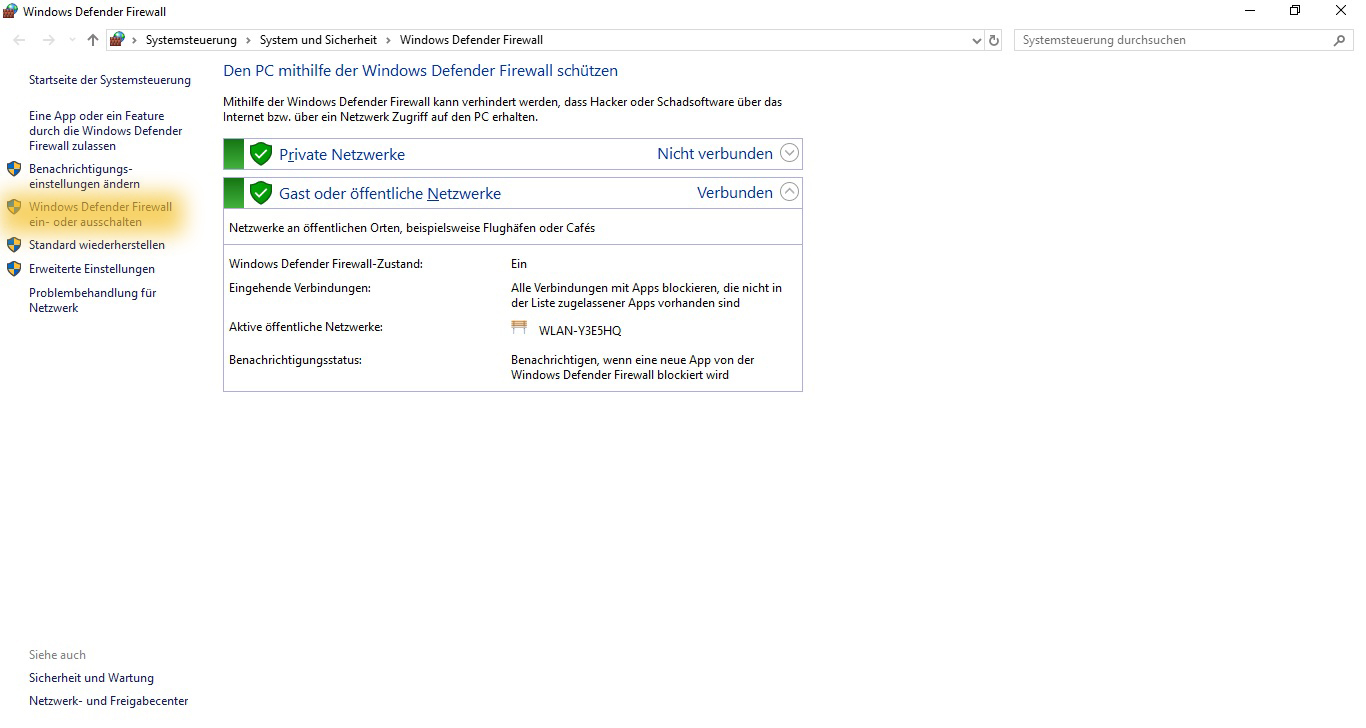The height and width of the screenshot is (728, 1366).
Task: Go up one level with the up arrow
Action: [93, 40]
